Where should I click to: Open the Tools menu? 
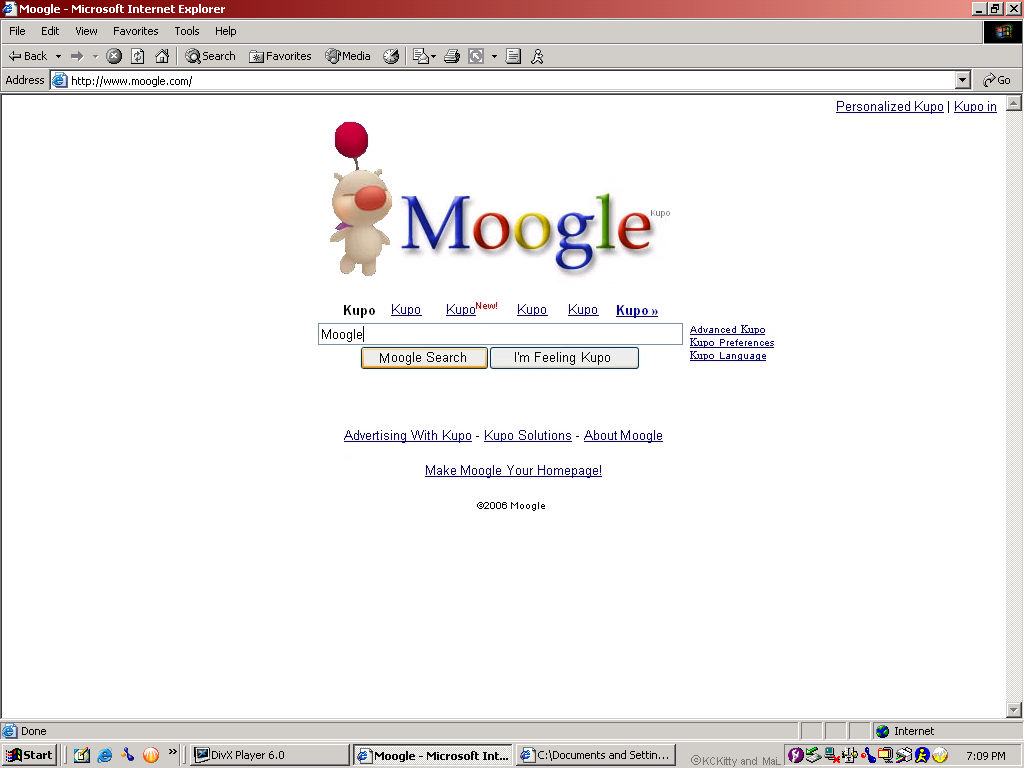(186, 31)
